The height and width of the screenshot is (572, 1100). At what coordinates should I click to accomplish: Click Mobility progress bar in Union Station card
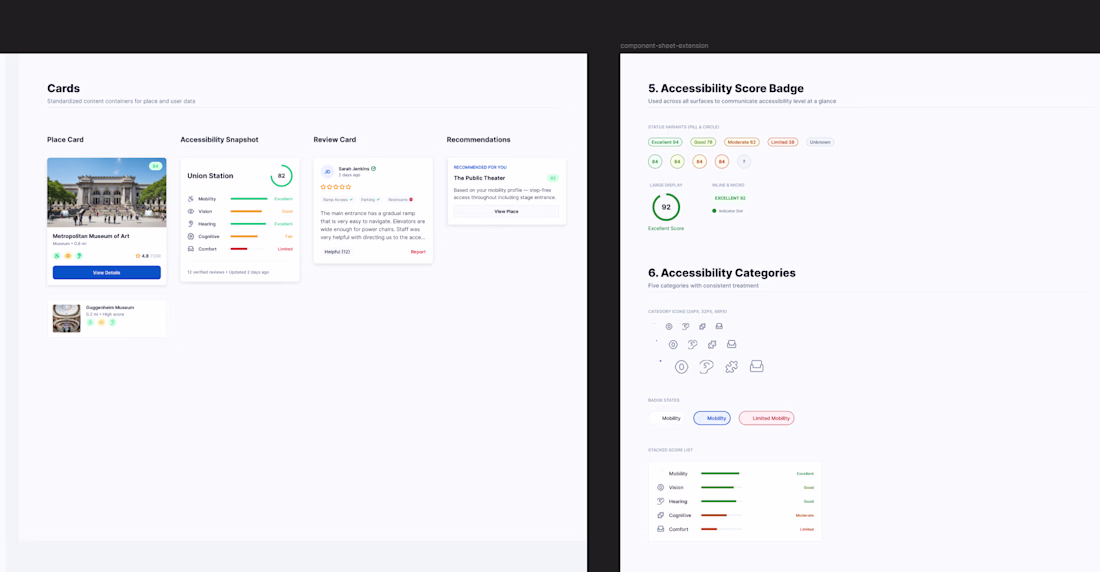(x=249, y=199)
